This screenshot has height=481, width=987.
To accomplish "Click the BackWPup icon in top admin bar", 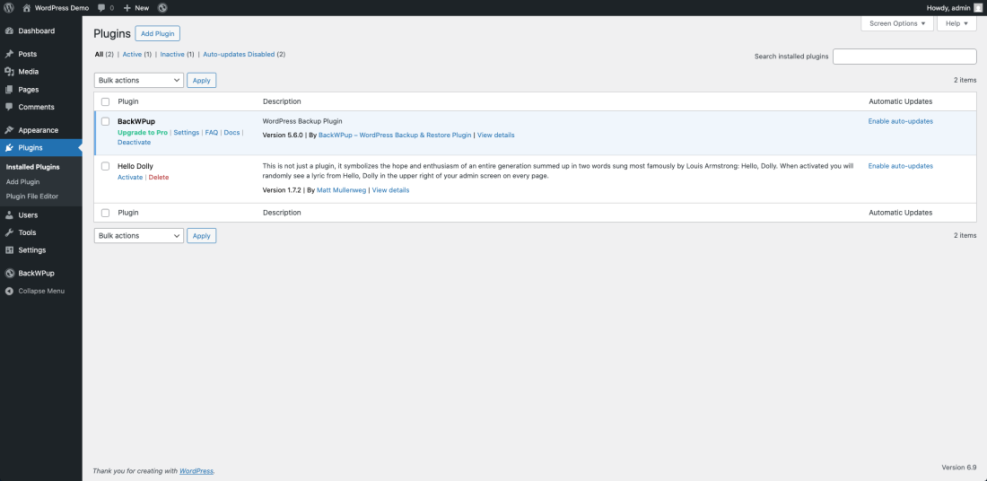I will click(x=162, y=8).
